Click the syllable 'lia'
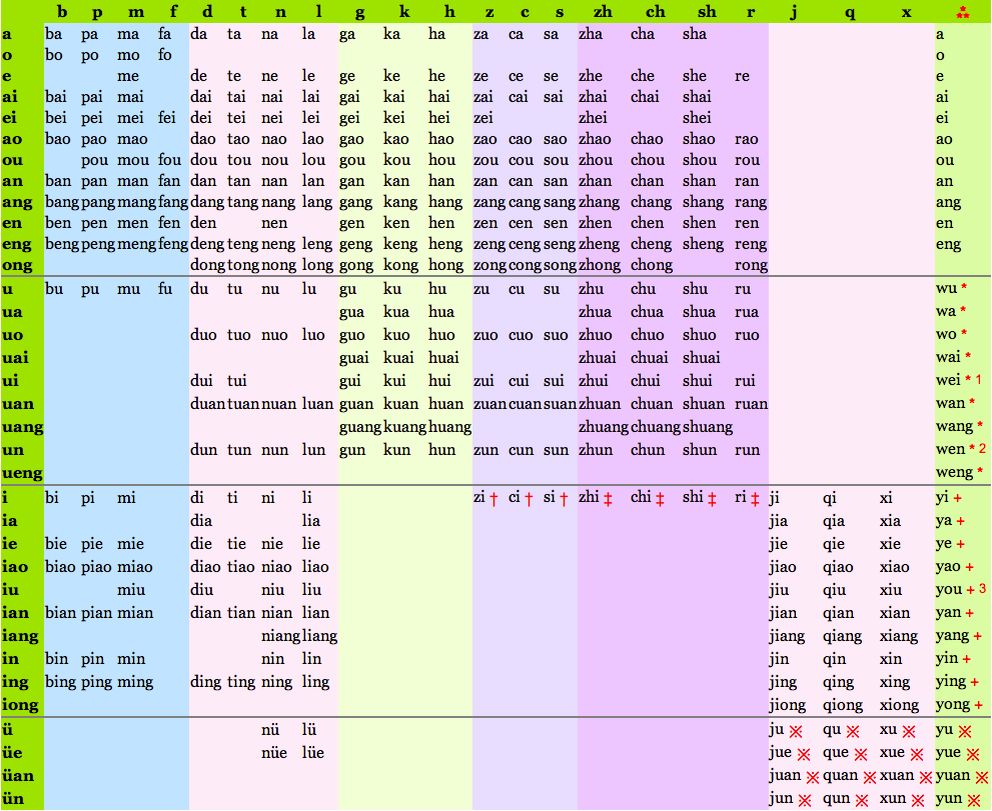This screenshot has height=811, width=992. pyautogui.click(x=311, y=521)
